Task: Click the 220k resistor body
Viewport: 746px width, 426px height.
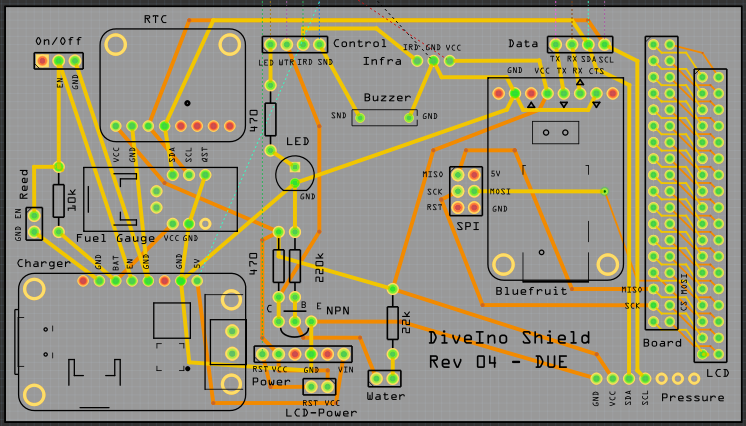Action: [295, 266]
